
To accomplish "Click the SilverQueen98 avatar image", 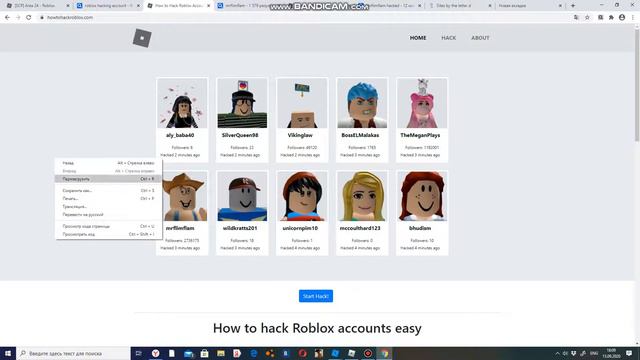I will [242, 103].
